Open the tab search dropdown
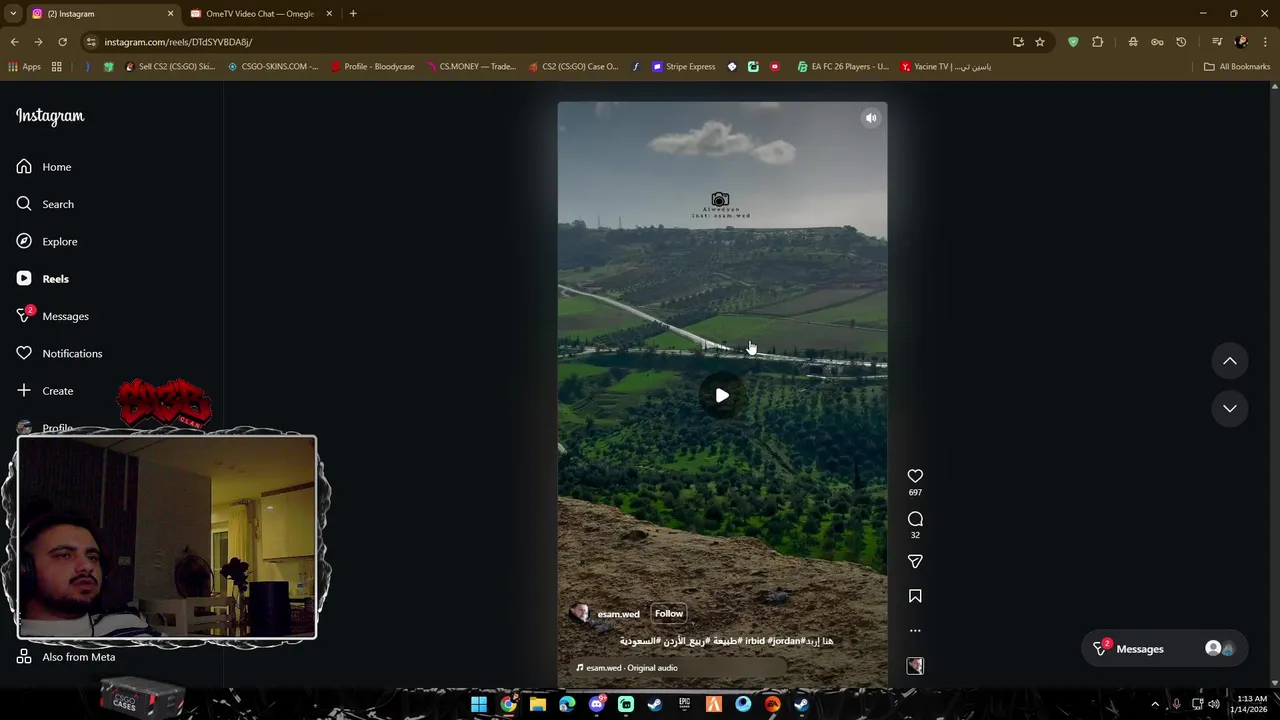This screenshot has height=720, width=1280. coord(13,14)
